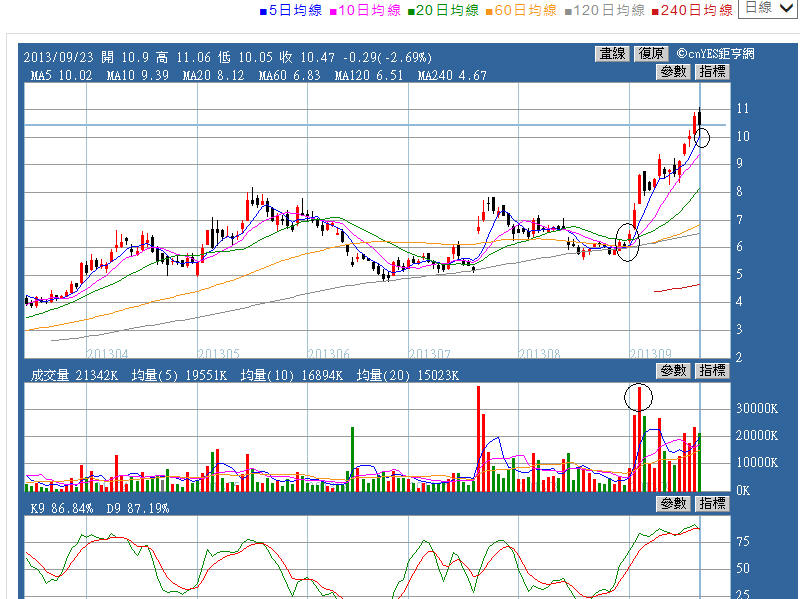Click the 201305 month marker on chart
800x599 pixels.
point(218,353)
